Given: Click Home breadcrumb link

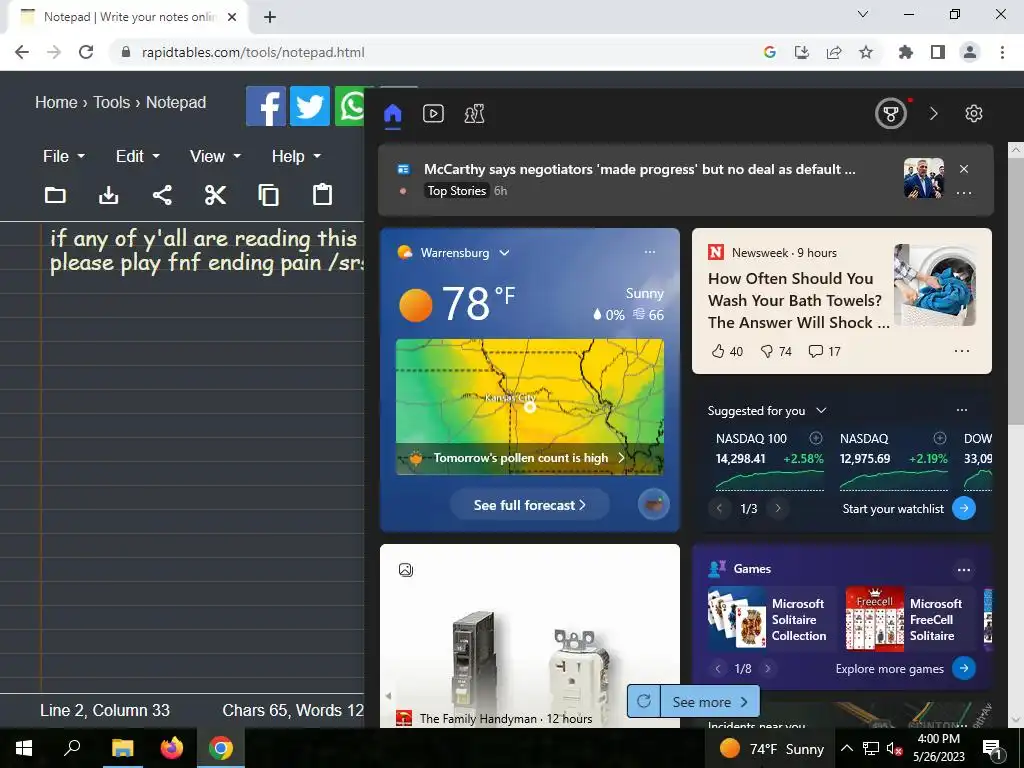Looking at the screenshot, I should pos(56,103).
